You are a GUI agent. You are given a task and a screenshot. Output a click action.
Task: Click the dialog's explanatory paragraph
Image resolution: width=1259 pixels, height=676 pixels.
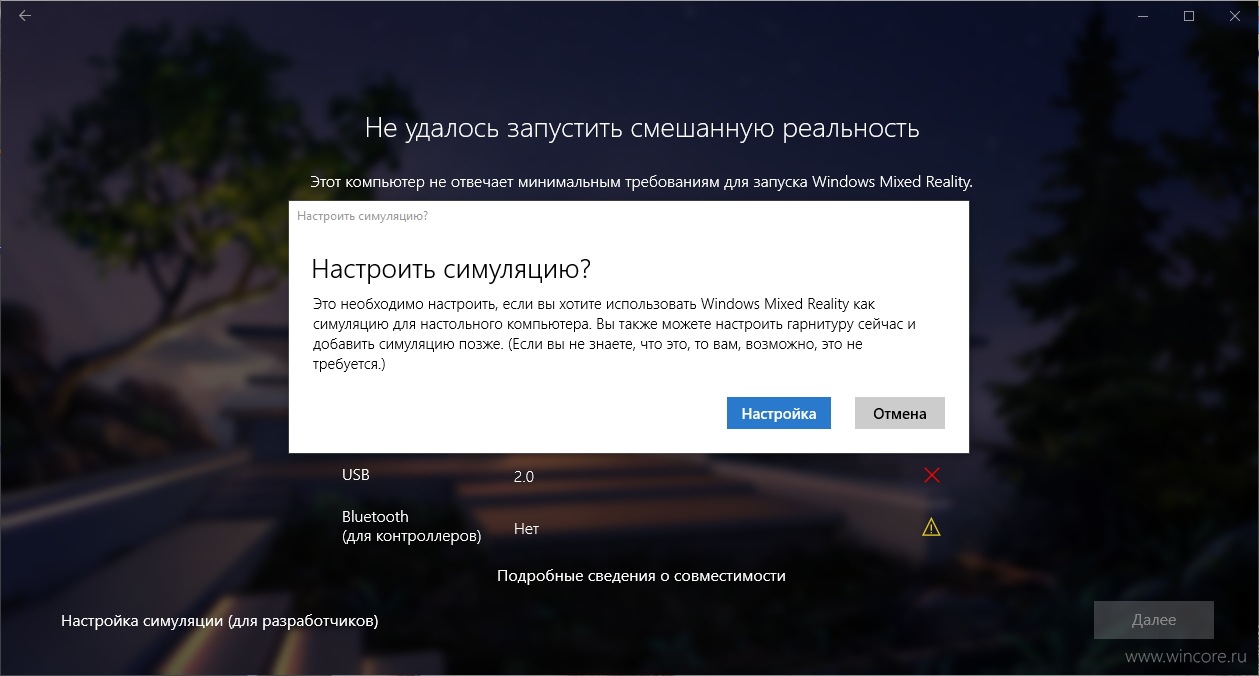click(614, 333)
